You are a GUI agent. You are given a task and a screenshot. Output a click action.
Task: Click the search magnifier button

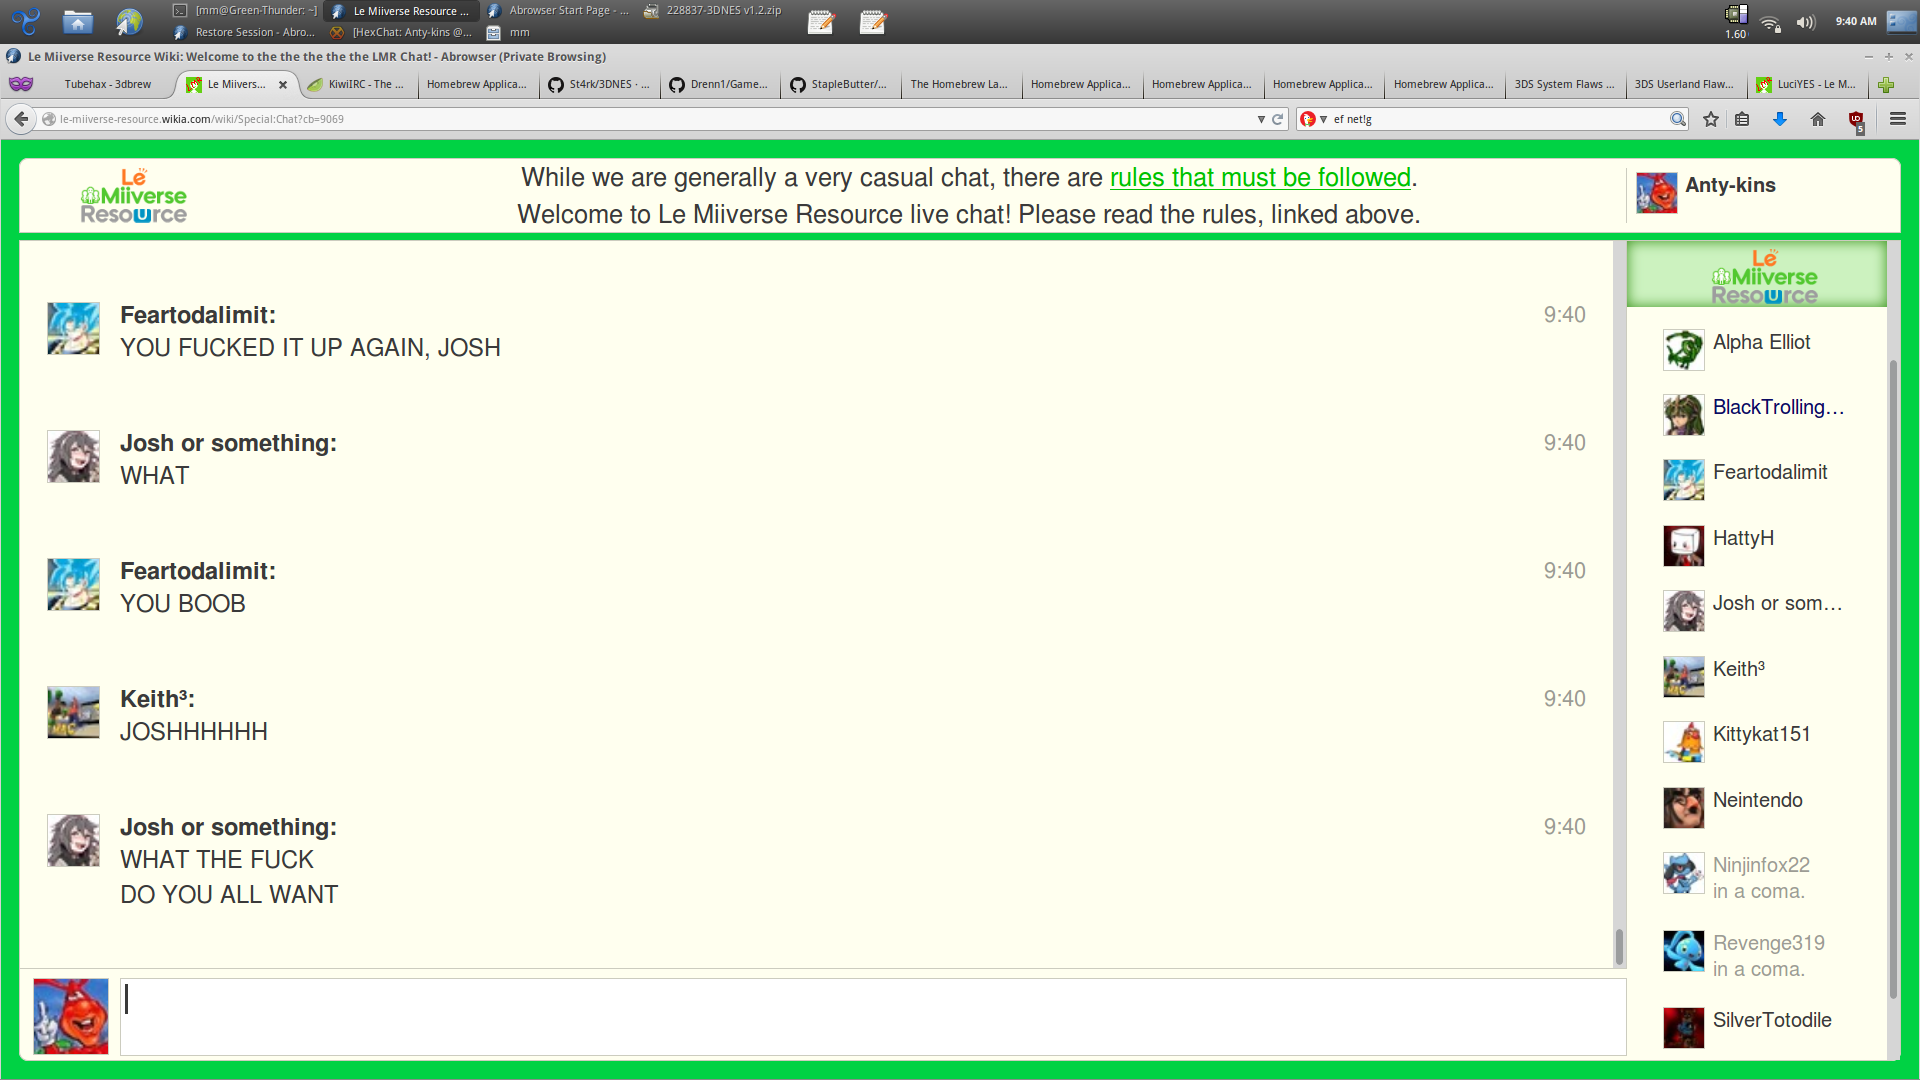point(1677,119)
